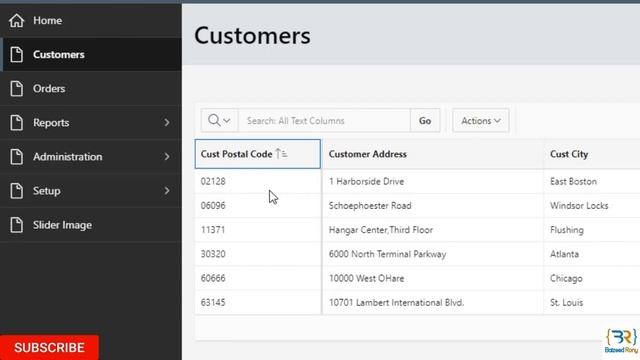This screenshot has height=360, width=640.
Task: Click the Setup page icon
Action: tap(17, 191)
